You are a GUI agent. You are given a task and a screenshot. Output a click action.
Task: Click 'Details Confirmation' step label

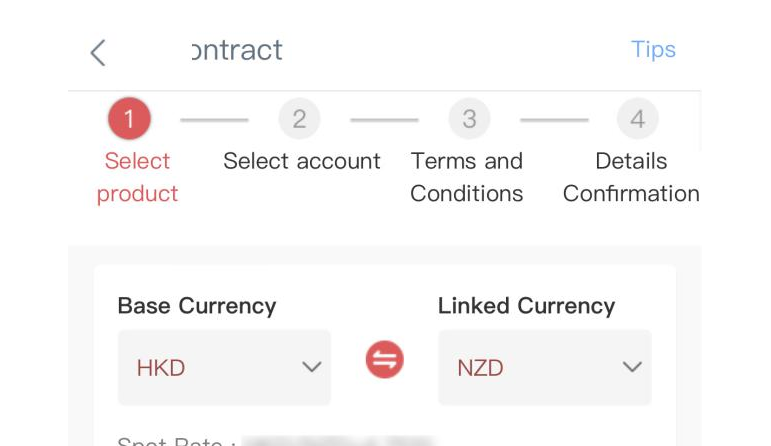coord(631,177)
